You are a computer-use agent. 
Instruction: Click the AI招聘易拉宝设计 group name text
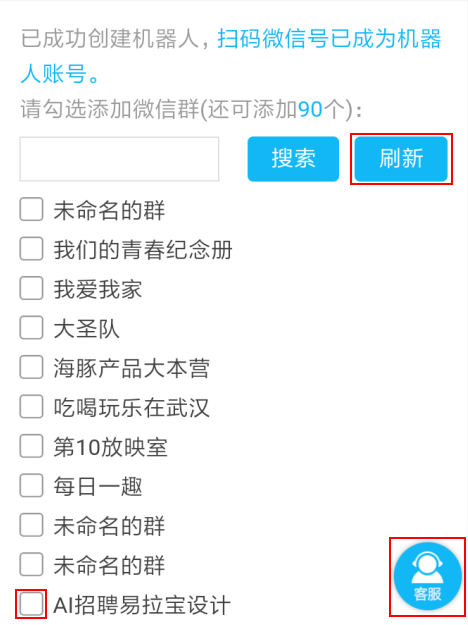[142, 605]
